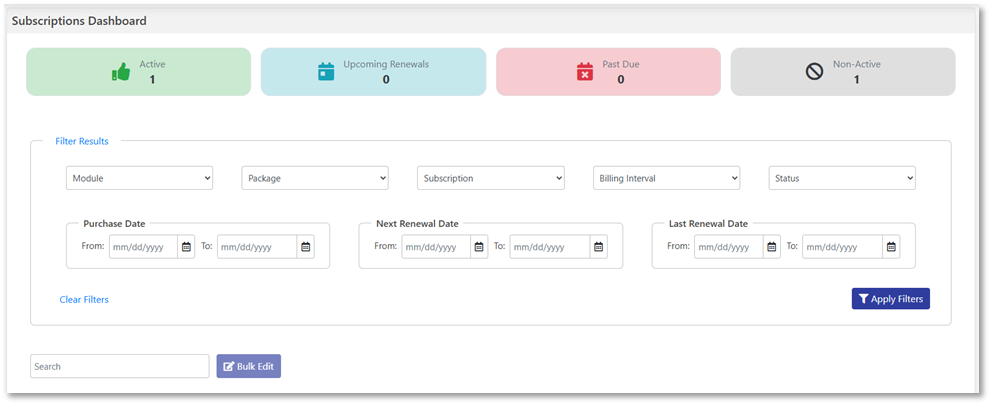The image size is (992, 406).
Task: Open the Subscription dropdown
Action: pos(491,178)
